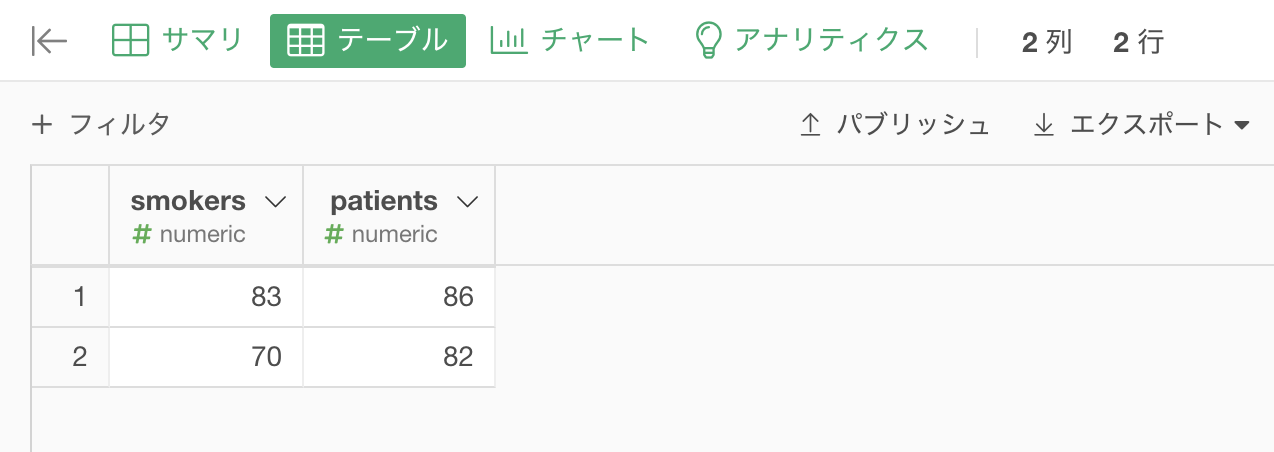Screen dimensions: 1274x452
Task: Expand the smokers column menu chevron
Action: click(275, 202)
